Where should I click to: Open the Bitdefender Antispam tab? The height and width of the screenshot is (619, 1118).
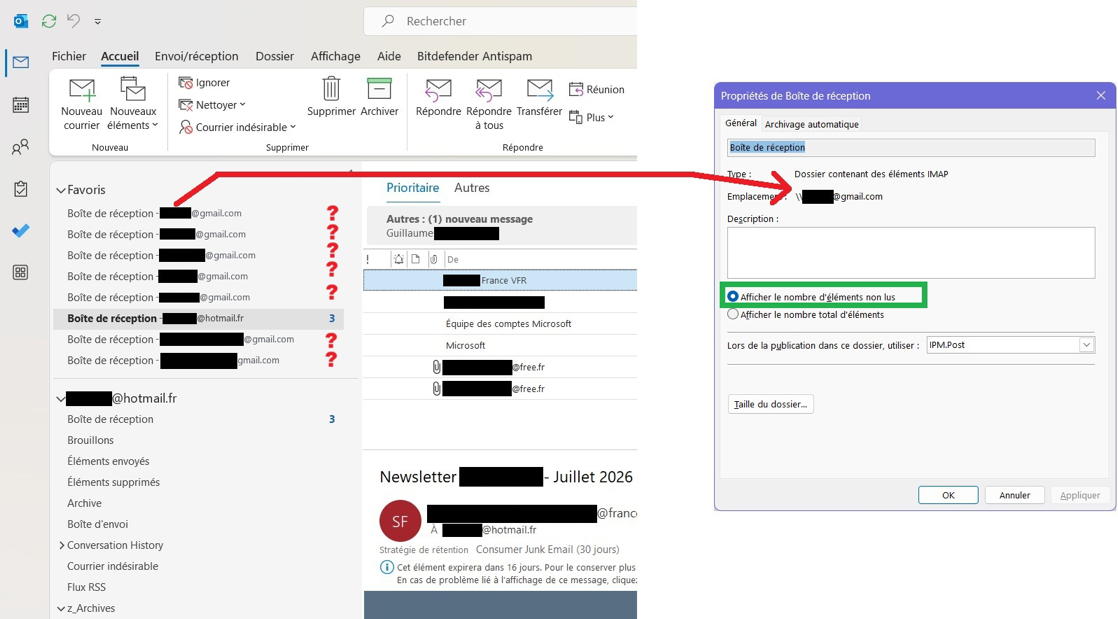(x=474, y=56)
